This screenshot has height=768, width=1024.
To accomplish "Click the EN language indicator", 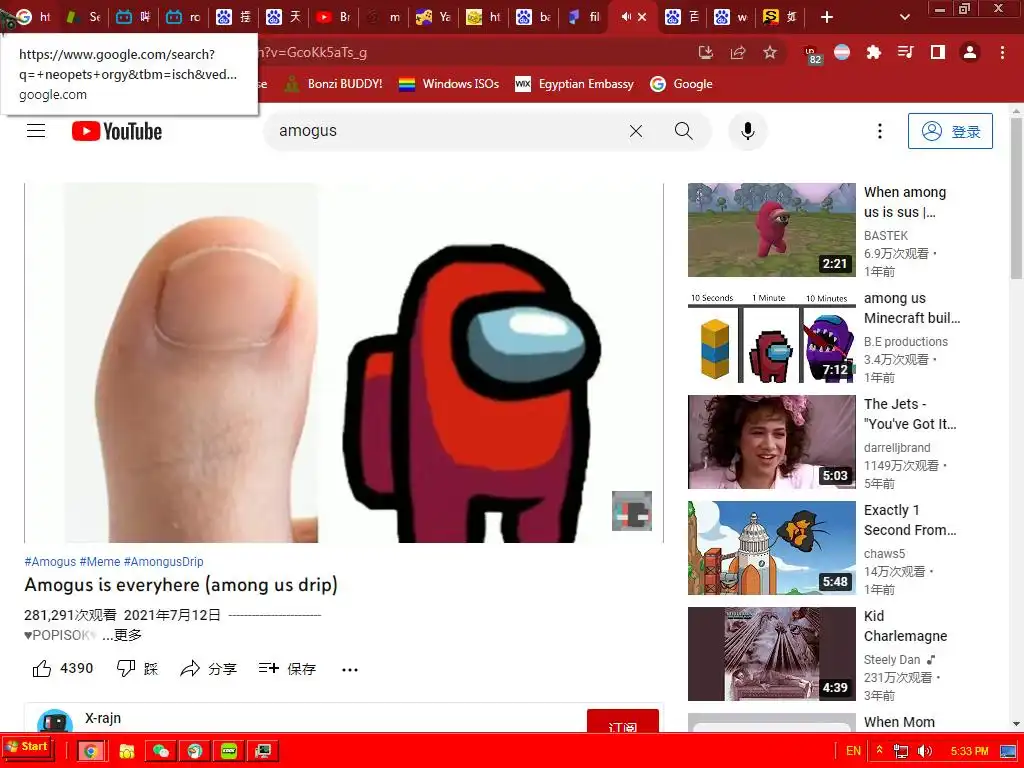I will pos(853,751).
